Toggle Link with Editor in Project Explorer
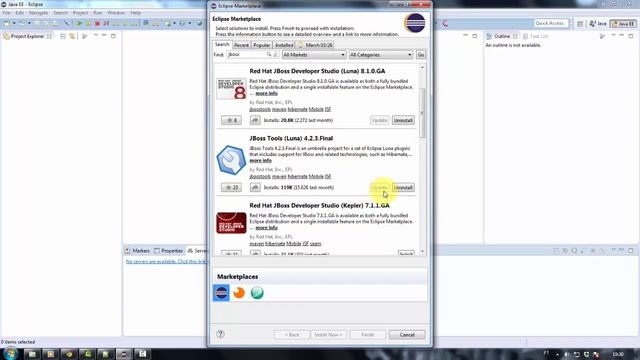Image resolution: width=640 pixels, height=360 pixels. point(72,36)
